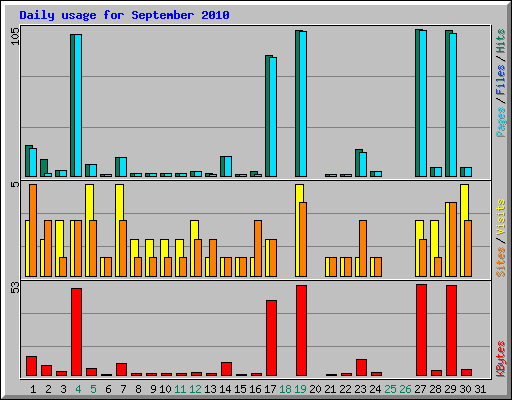Click the cyan hits bar for day 27
This screenshot has height=400, width=512.
click(423, 103)
